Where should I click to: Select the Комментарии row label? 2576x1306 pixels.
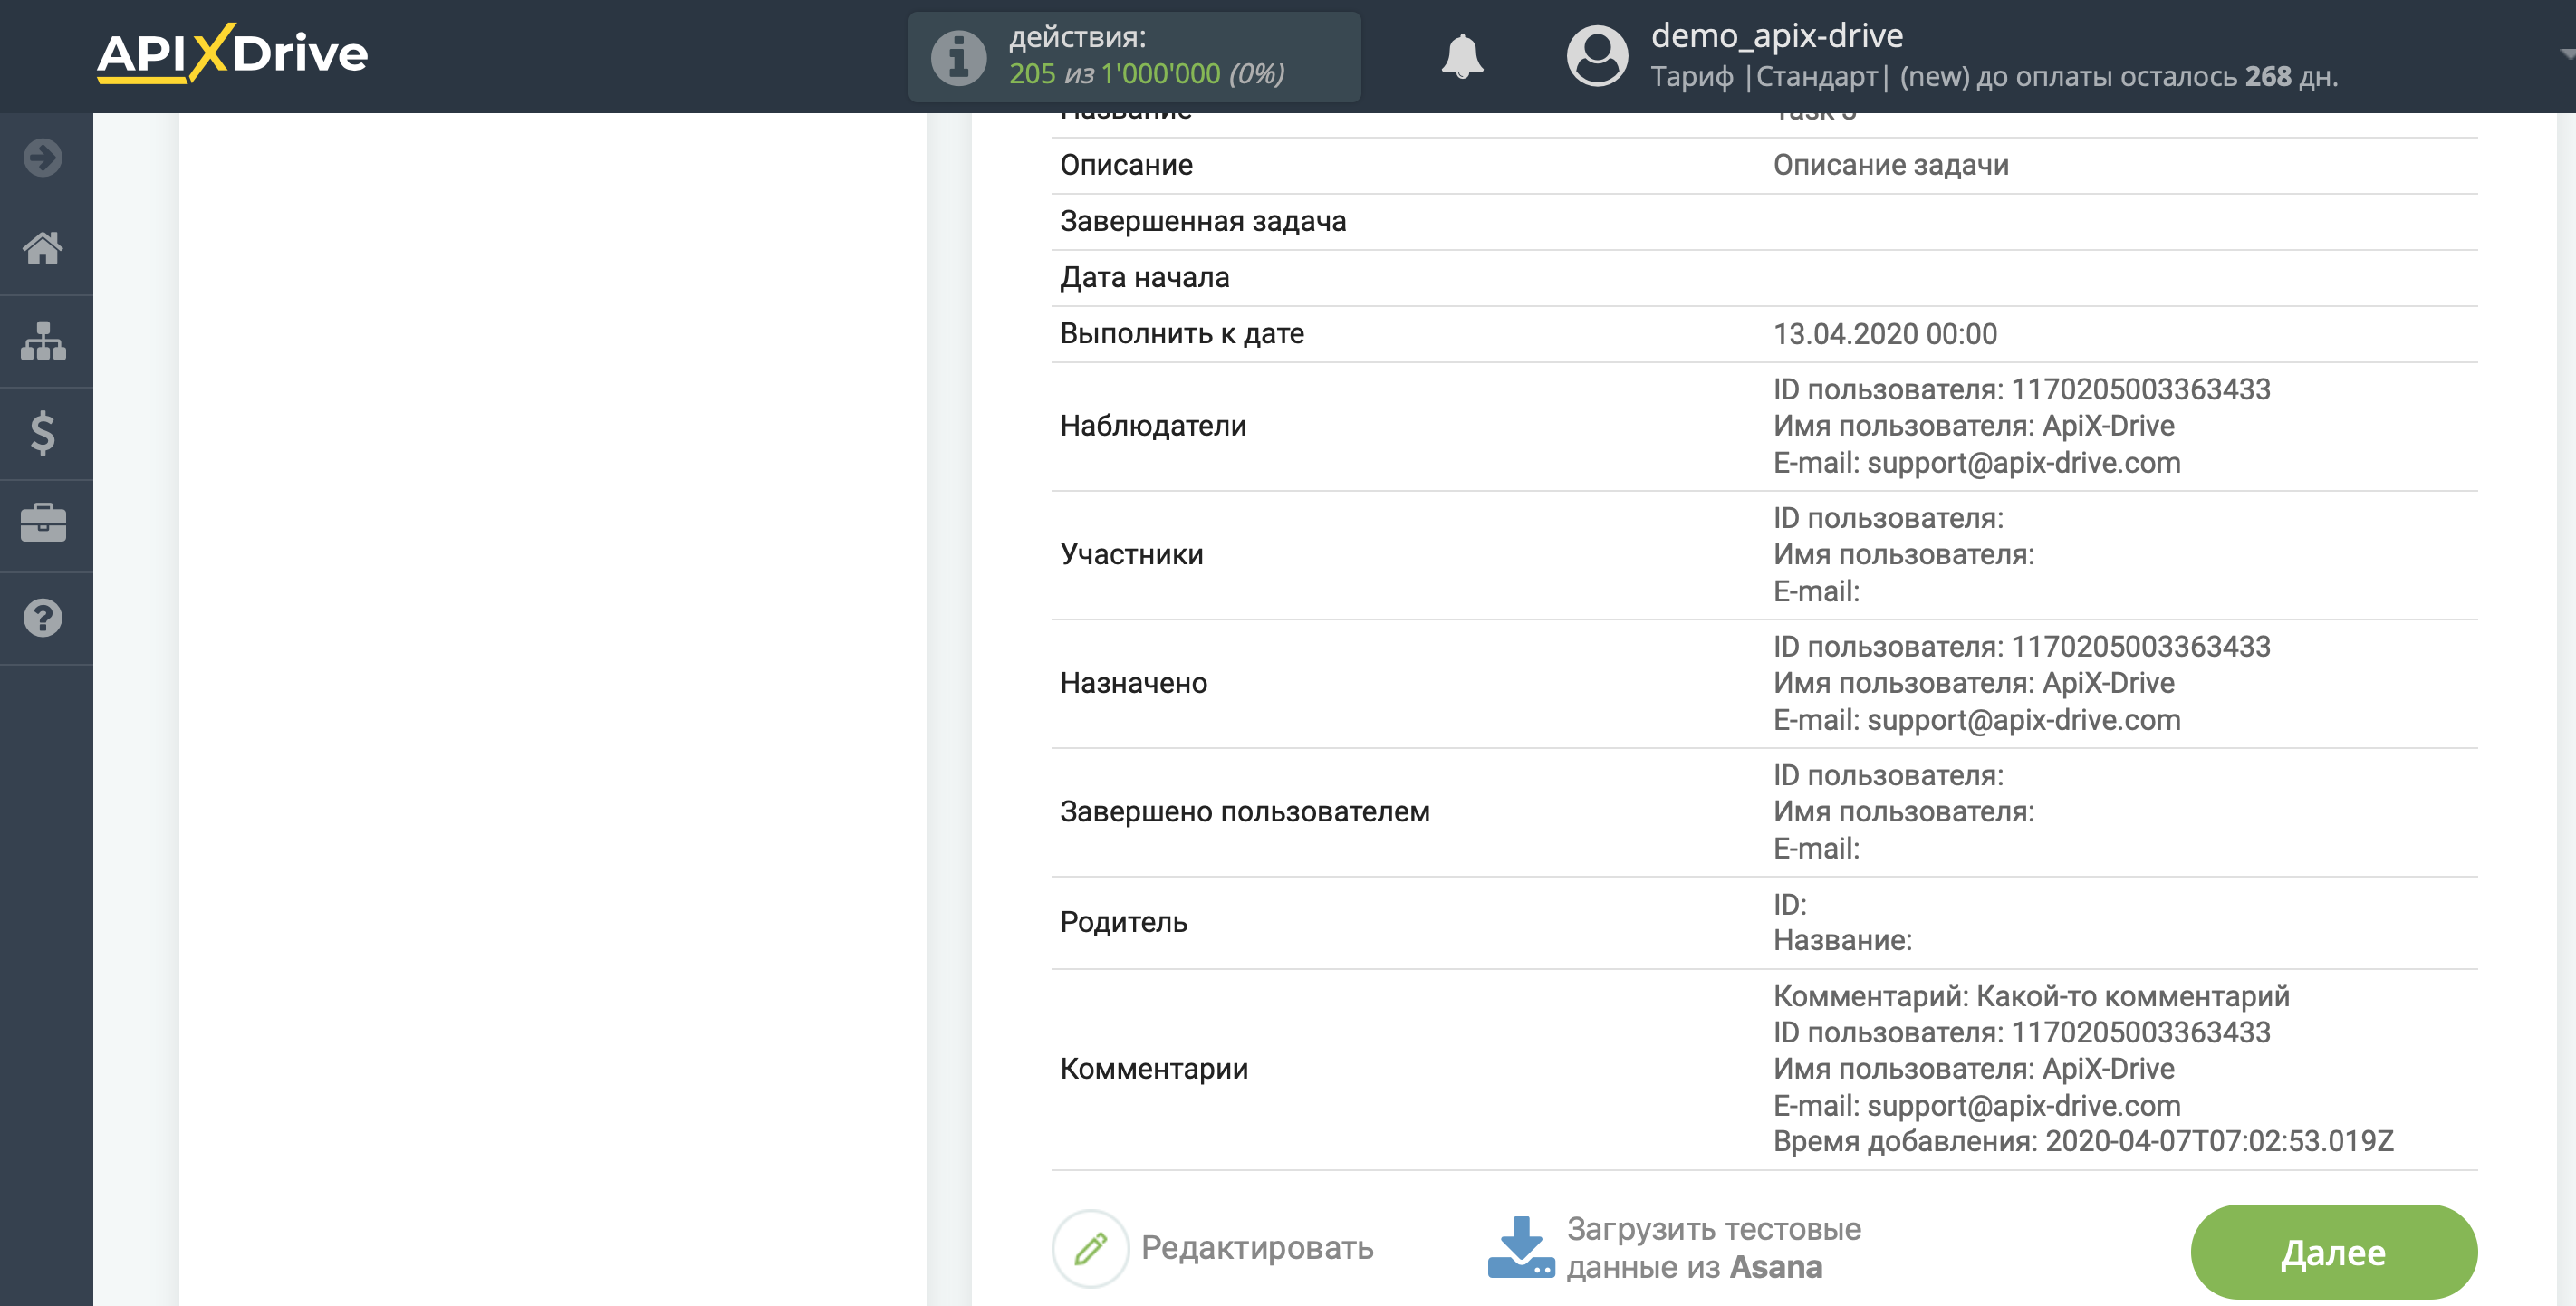(1154, 1069)
